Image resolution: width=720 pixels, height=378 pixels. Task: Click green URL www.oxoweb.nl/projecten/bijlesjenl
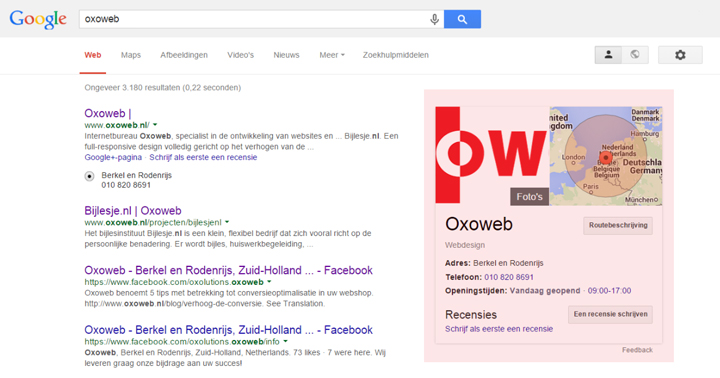[x=153, y=222]
